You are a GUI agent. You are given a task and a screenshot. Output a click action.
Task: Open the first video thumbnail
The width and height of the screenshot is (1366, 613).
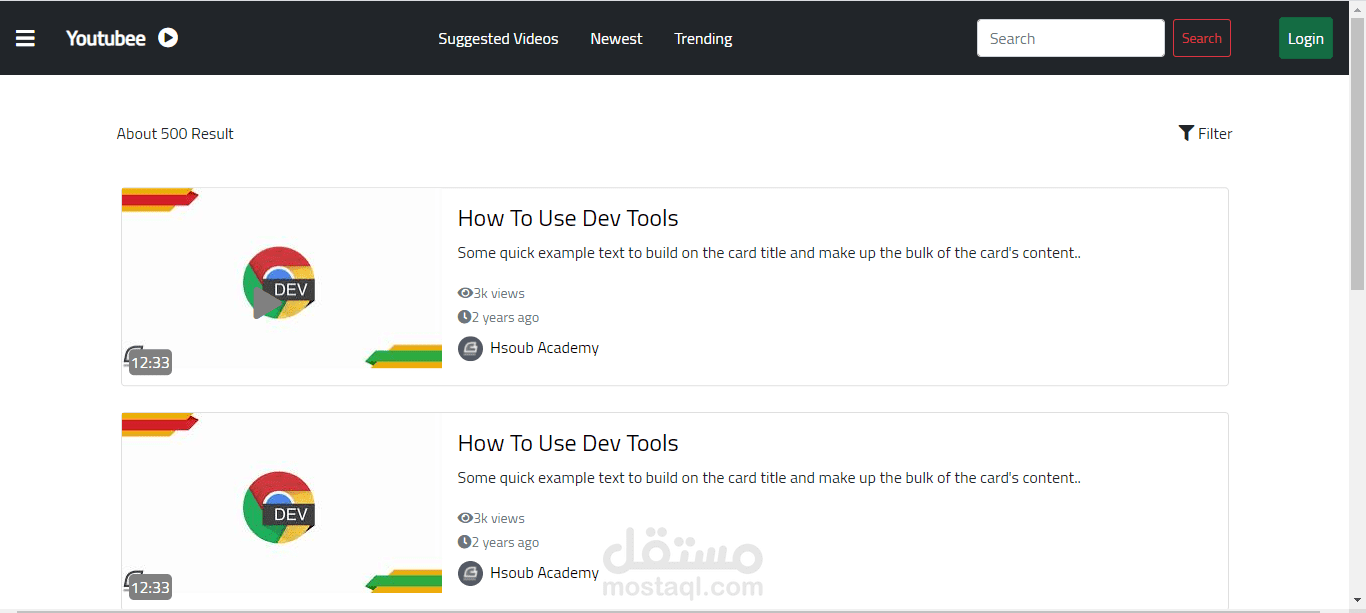point(282,278)
